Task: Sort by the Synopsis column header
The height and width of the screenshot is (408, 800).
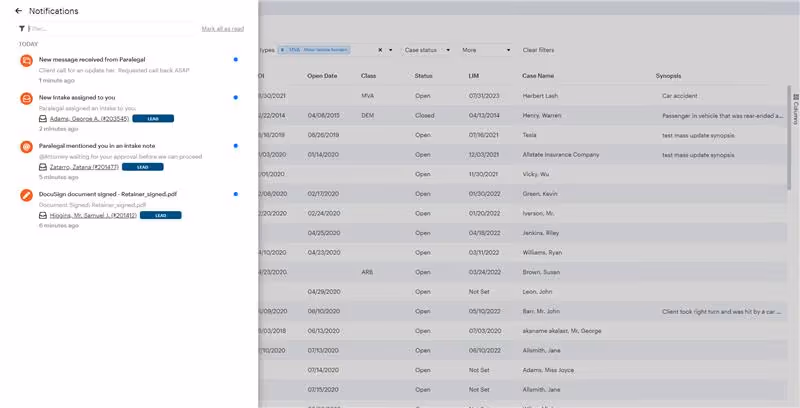Action: [x=668, y=76]
